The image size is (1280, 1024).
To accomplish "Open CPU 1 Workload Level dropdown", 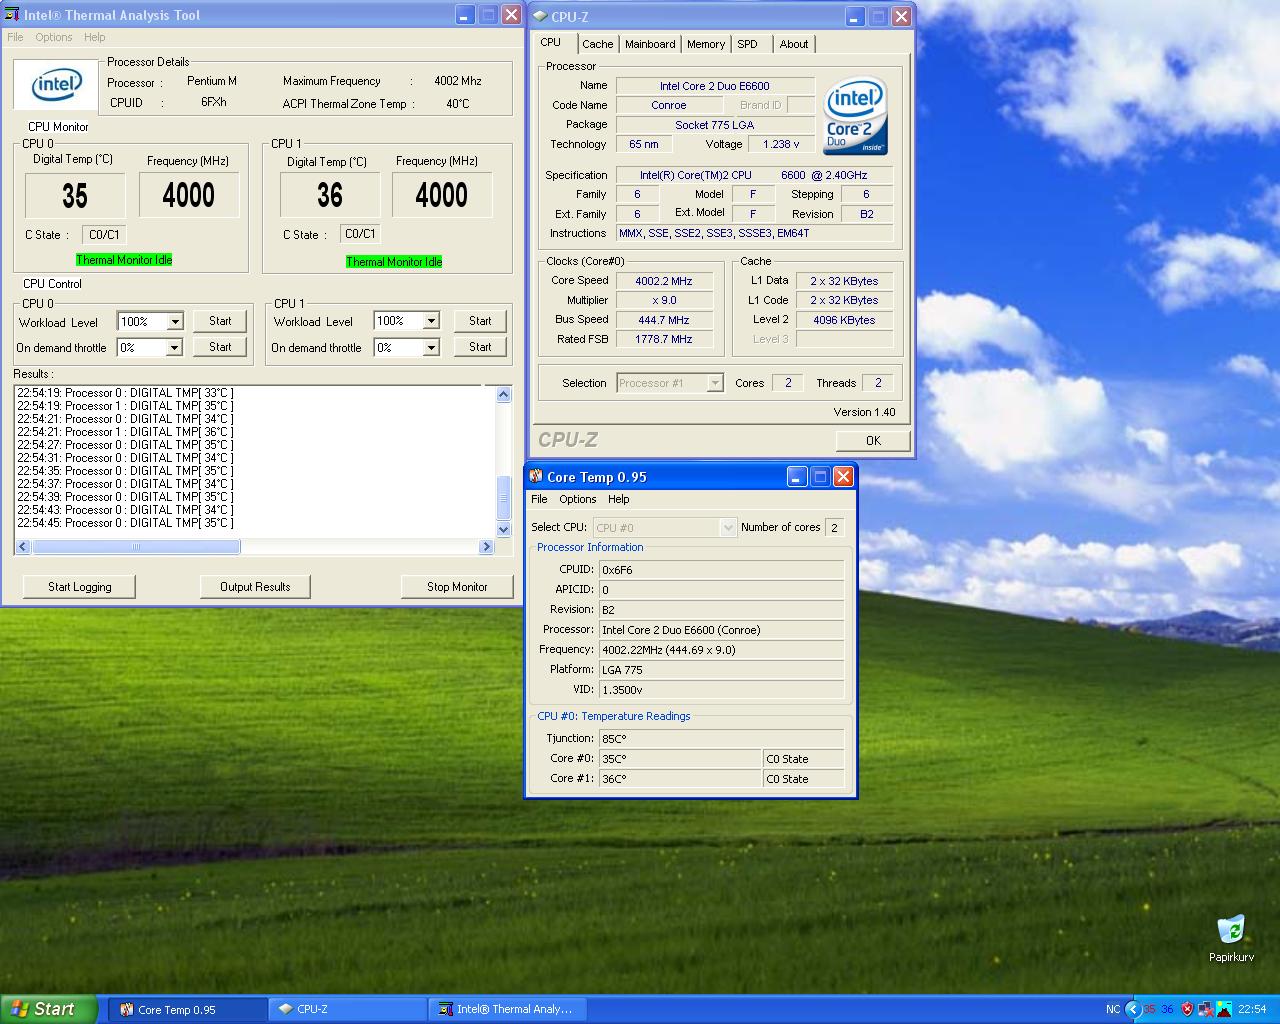I will (431, 321).
